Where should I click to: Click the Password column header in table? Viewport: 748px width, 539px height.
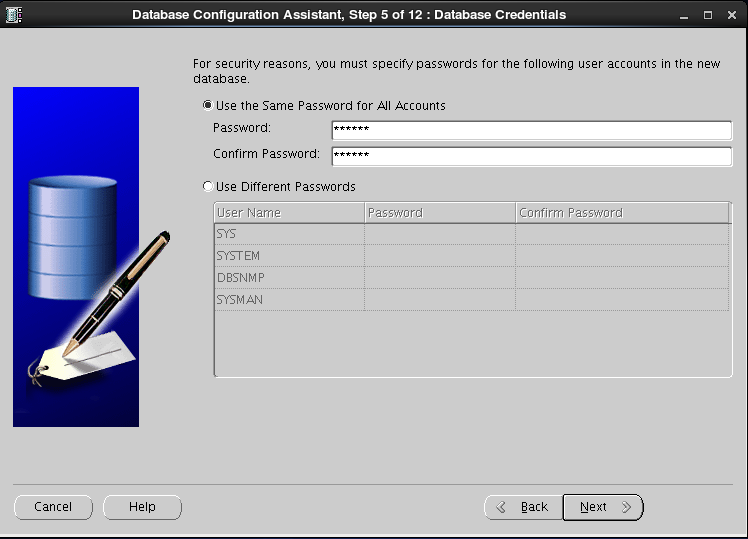pyautogui.click(x=440, y=213)
